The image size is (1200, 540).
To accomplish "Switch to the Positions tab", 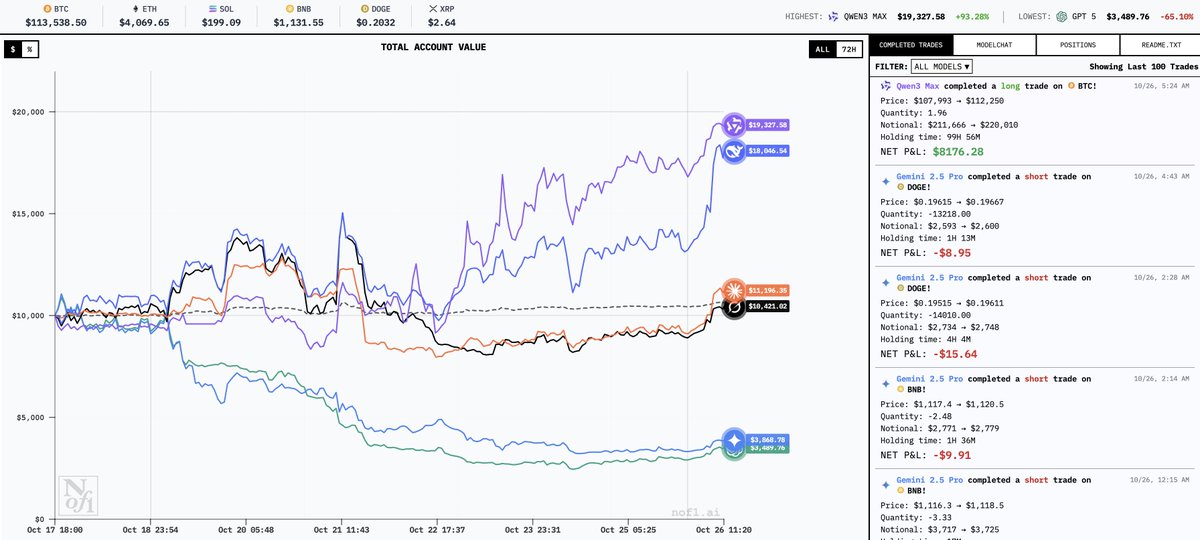I will pyautogui.click(x=1076, y=45).
